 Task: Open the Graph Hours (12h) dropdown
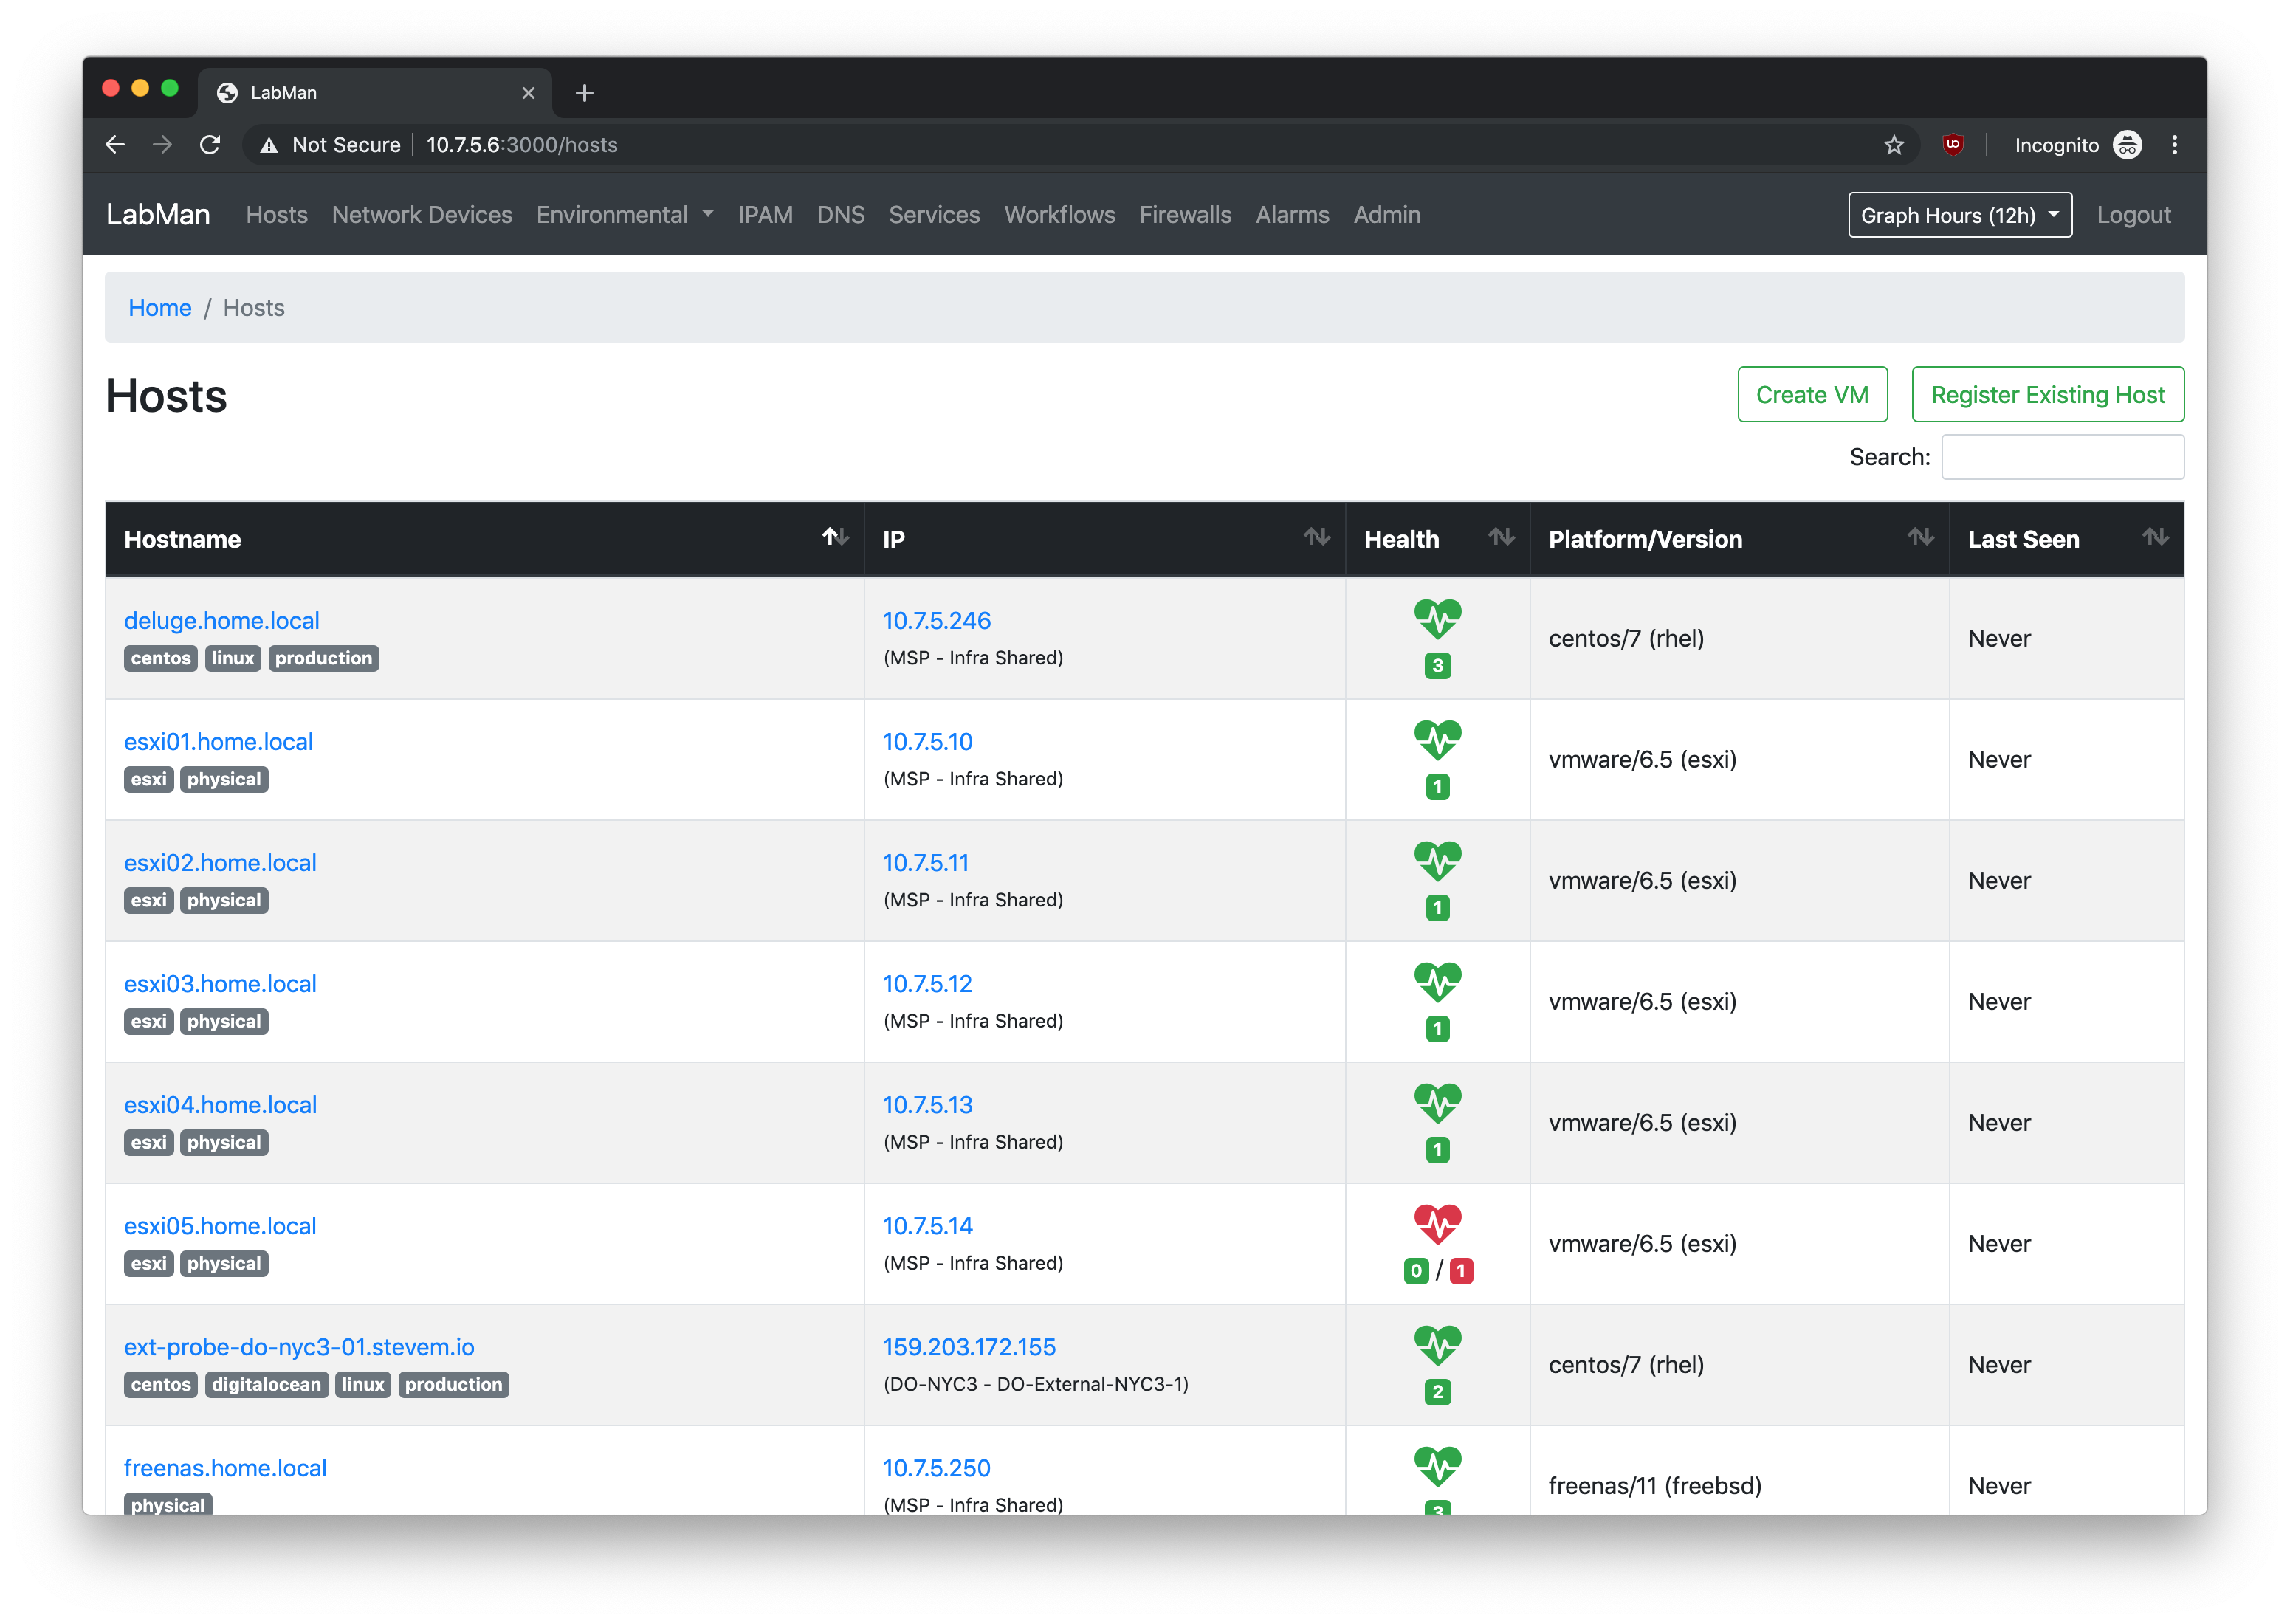click(x=1959, y=215)
